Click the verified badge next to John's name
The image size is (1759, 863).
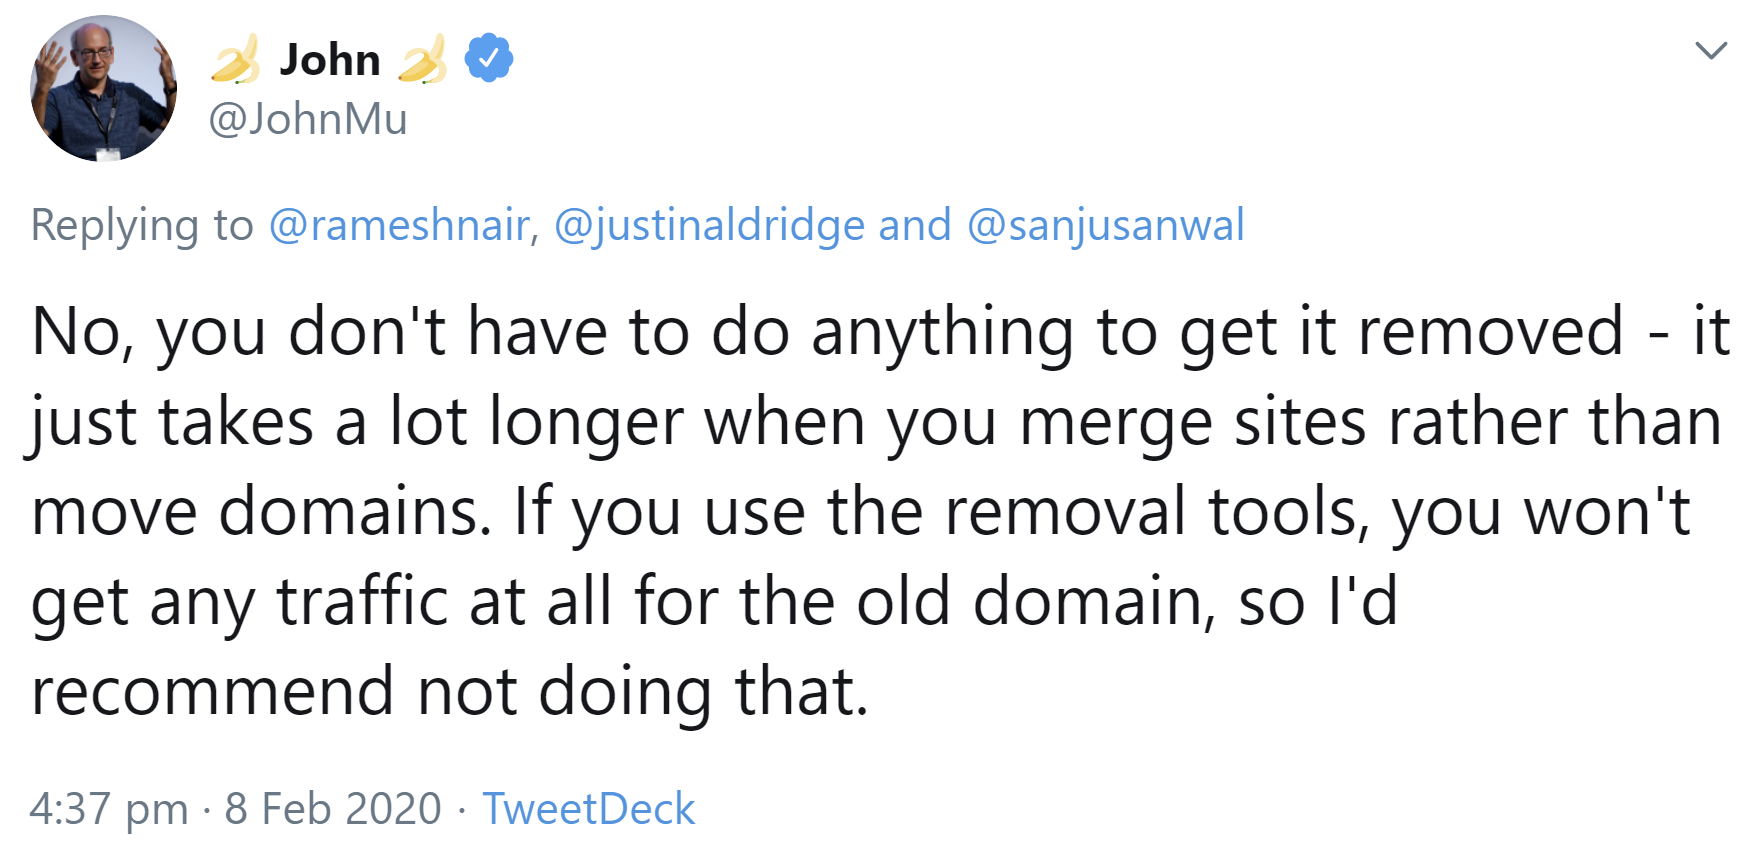tap(486, 58)
